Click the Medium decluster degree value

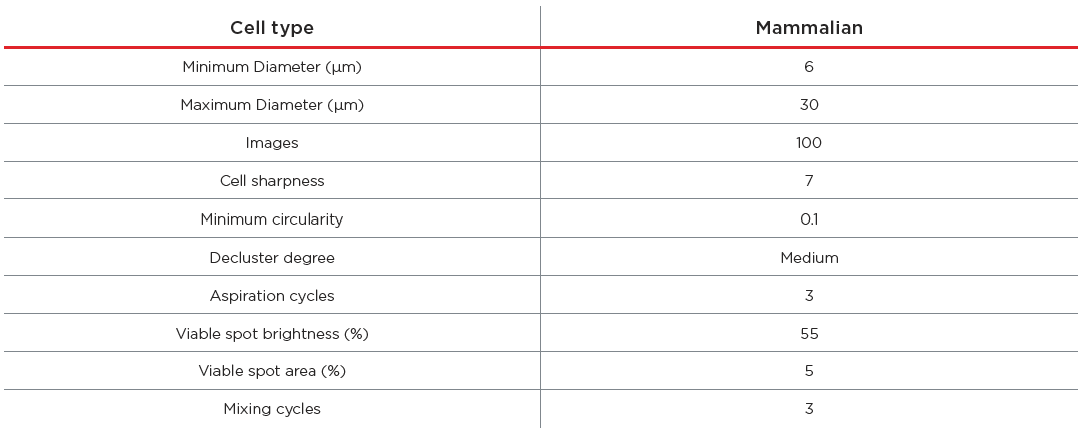809,258
